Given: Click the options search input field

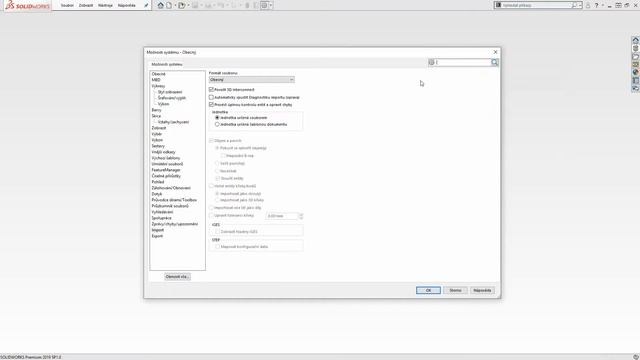Looking at the screenshot, I should (463, 62).
